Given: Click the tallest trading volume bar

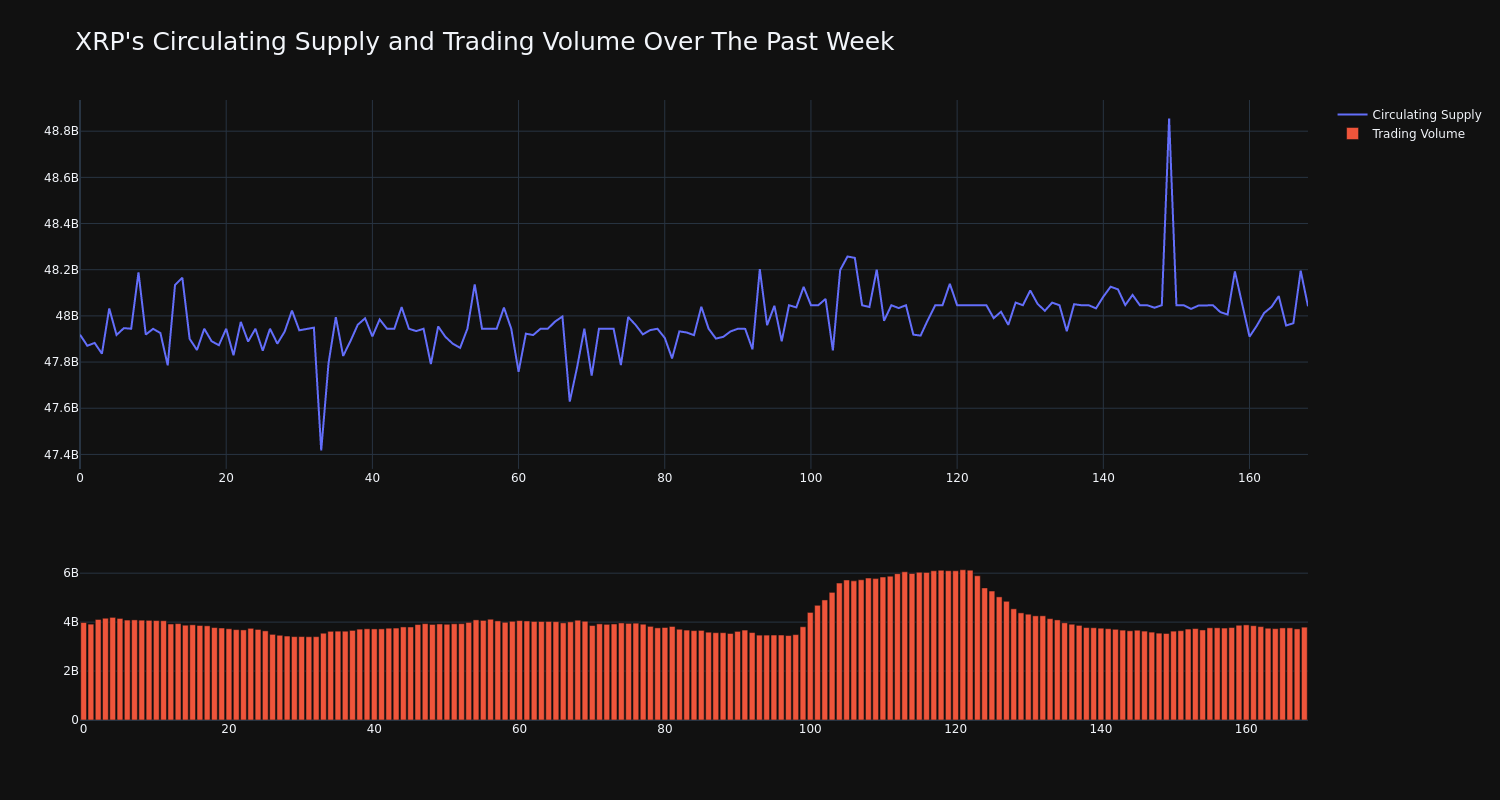Looking at the screenshot, I should tap(963, 645).
